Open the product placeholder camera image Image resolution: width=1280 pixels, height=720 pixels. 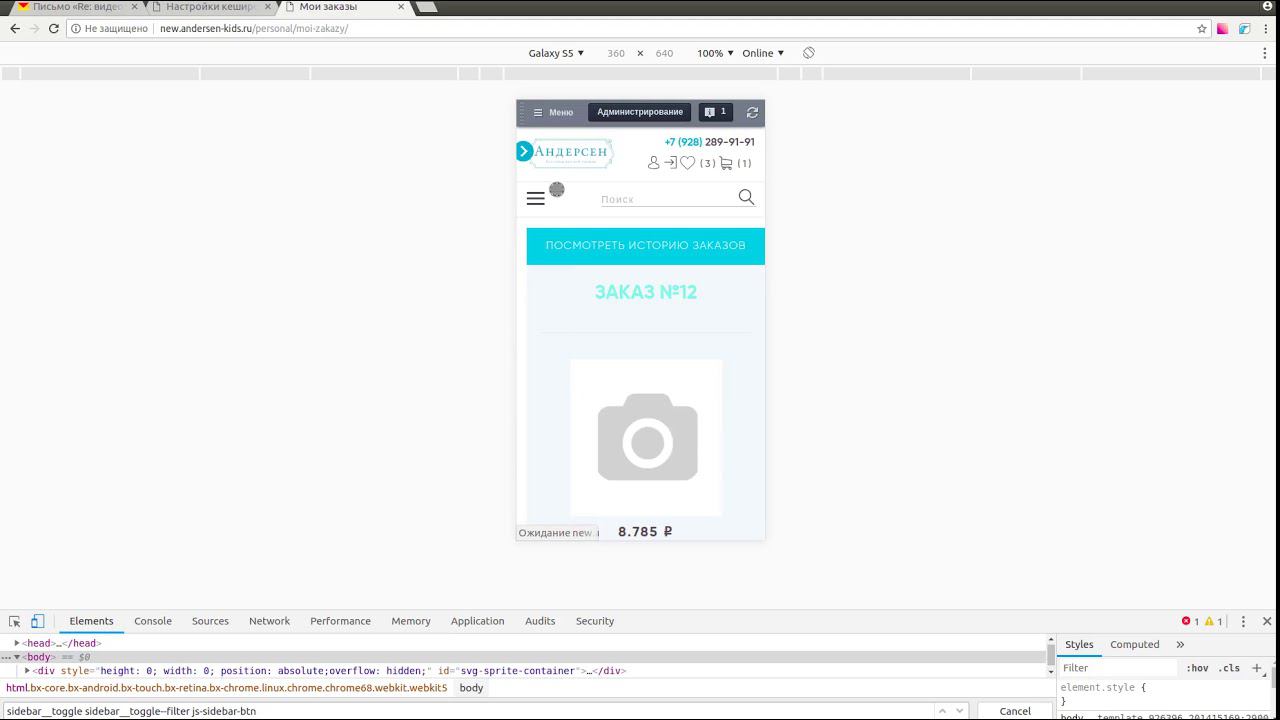point(646,437)
